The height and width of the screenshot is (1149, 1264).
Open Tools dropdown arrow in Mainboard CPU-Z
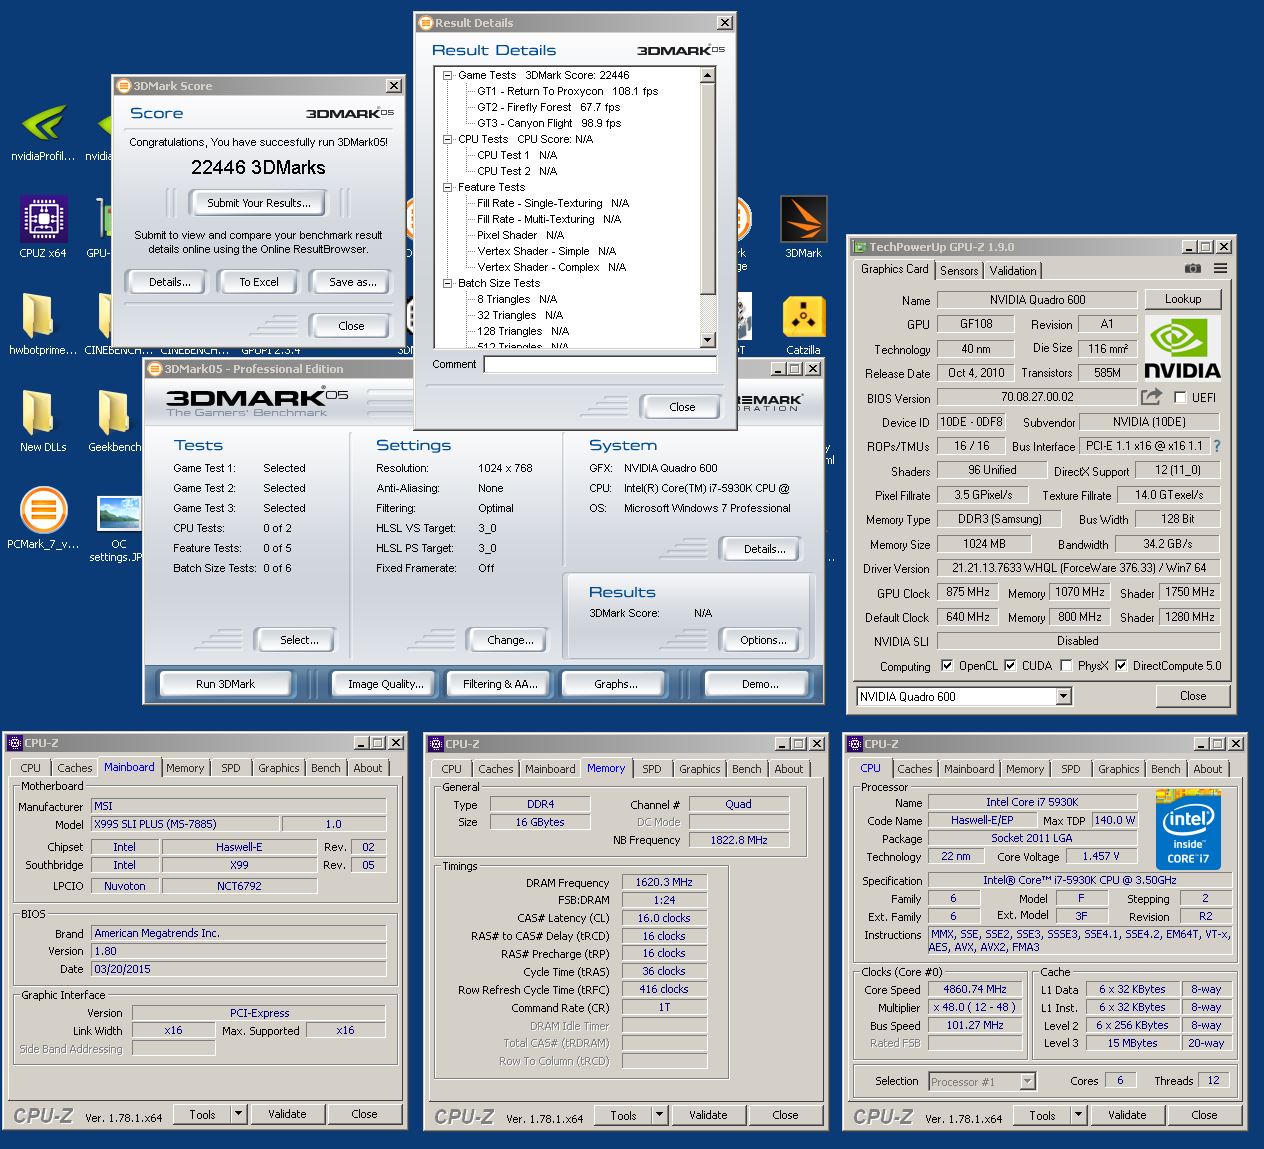click(238, 1114)
